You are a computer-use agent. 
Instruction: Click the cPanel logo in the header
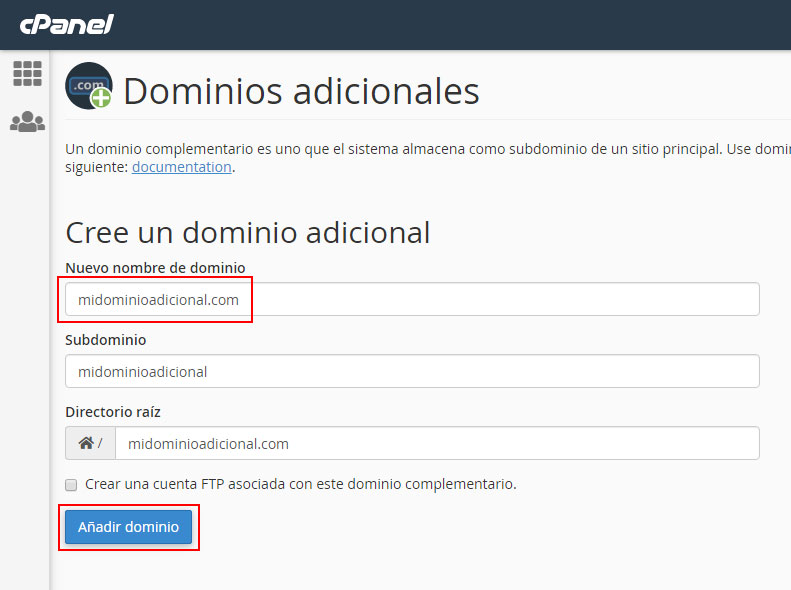pyautogui.click(x=66, y=23)
